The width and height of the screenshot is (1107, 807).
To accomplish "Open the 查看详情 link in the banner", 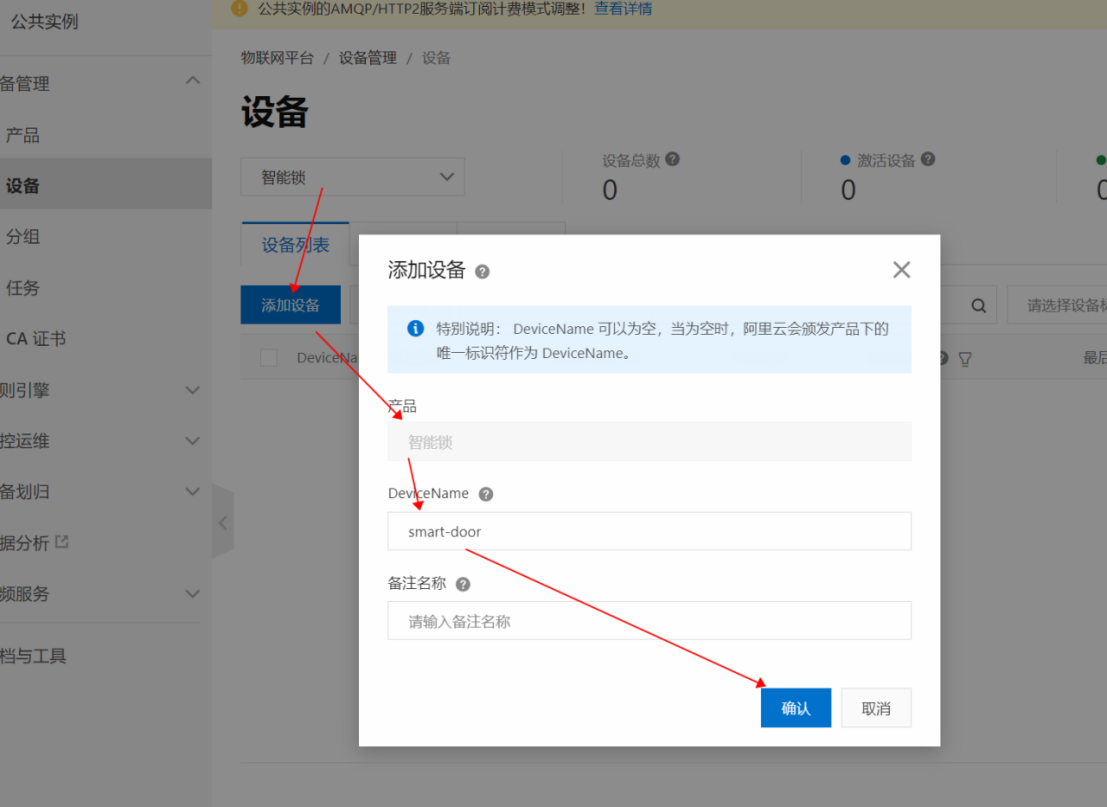I will point(620,9).
